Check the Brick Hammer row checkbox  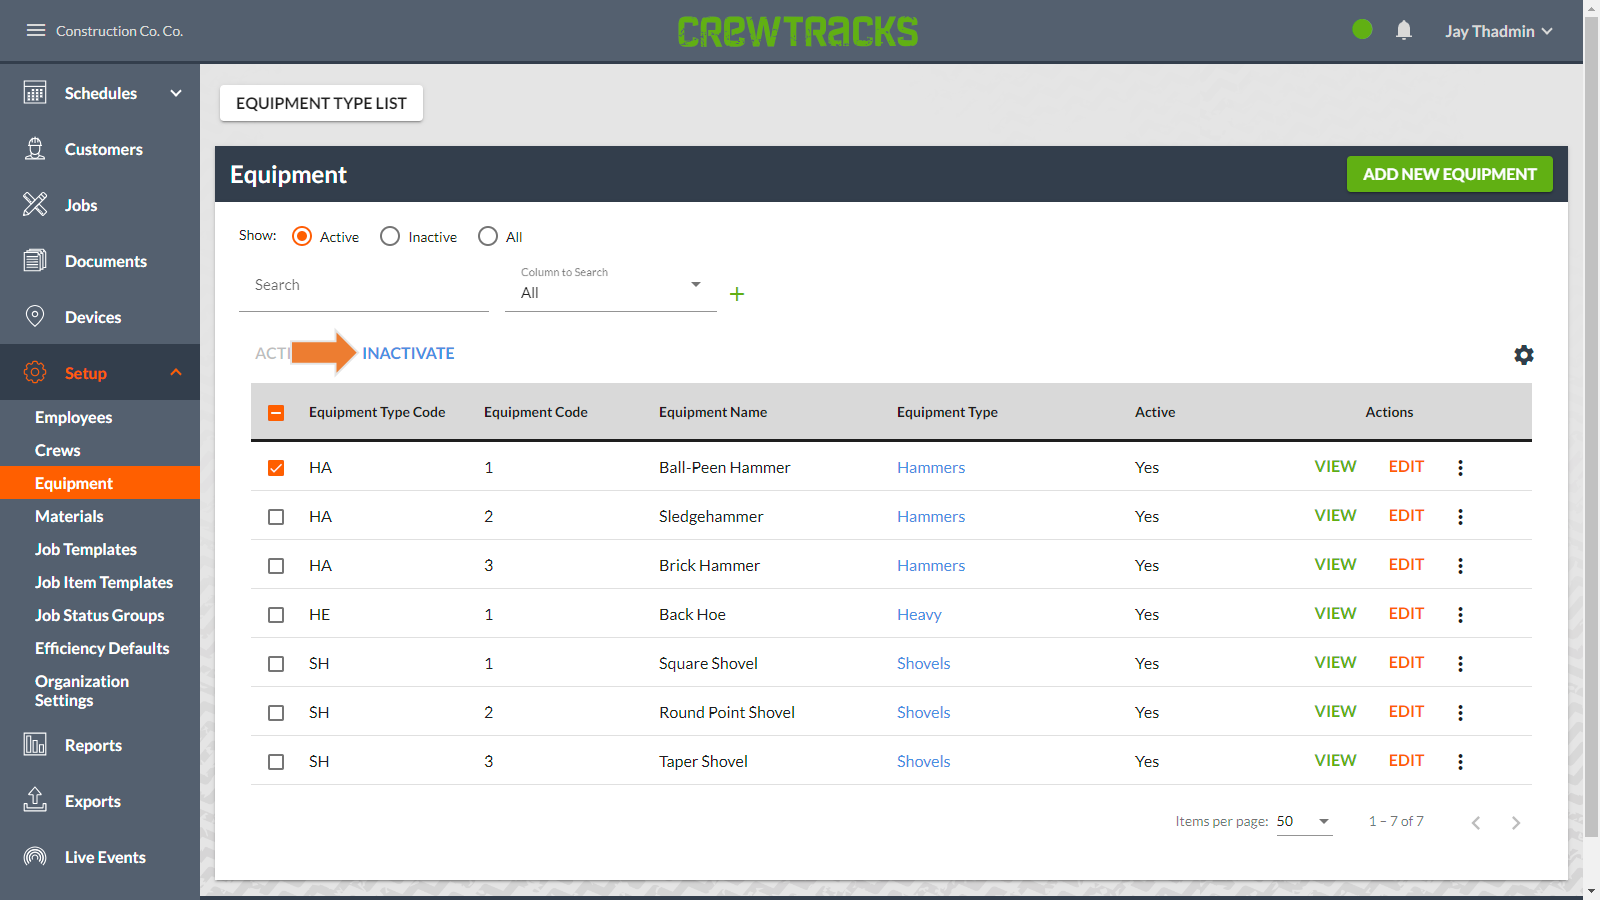[276, 566]
